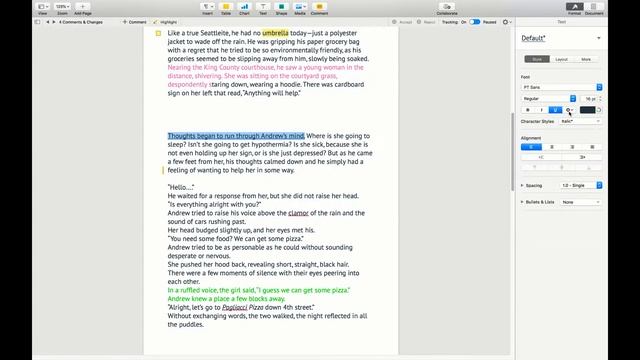Click the green tracked text 'Andrew knew a place'

click(x=197, y=299)
